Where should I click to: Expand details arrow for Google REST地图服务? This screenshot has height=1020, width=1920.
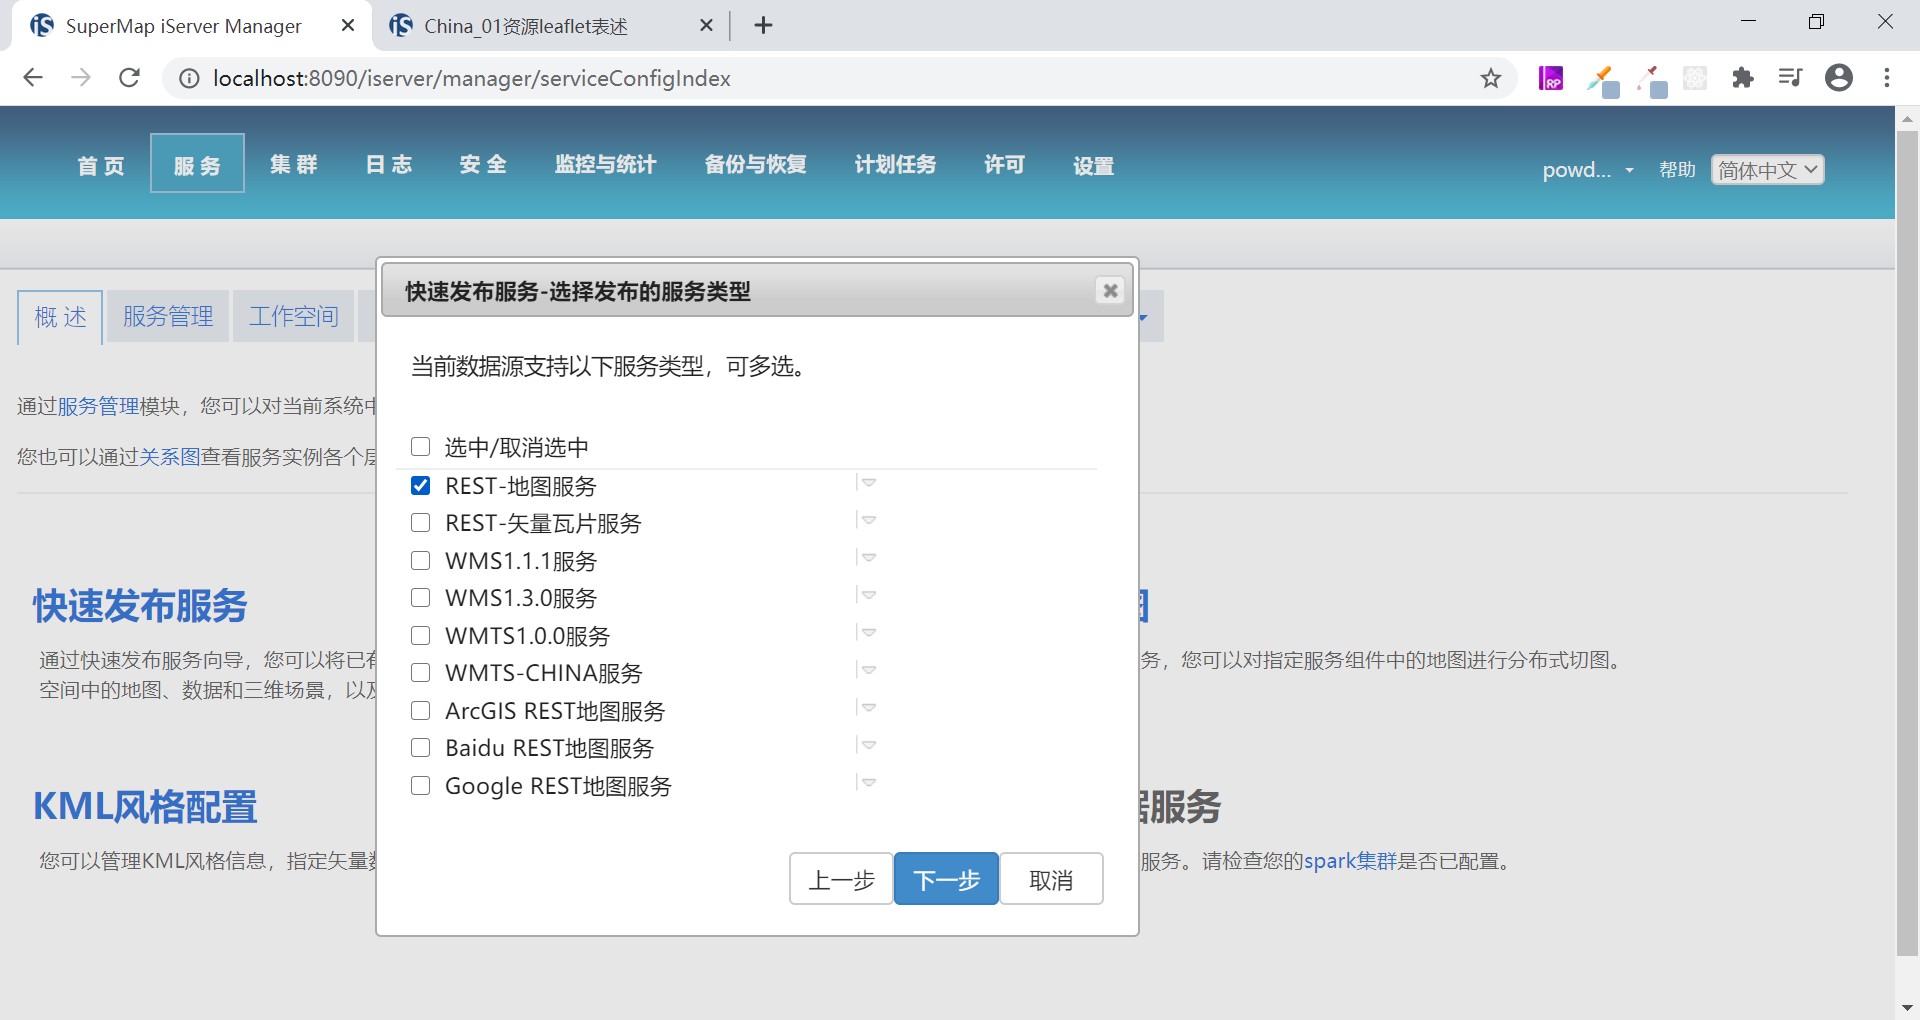[x=868, y=783]
